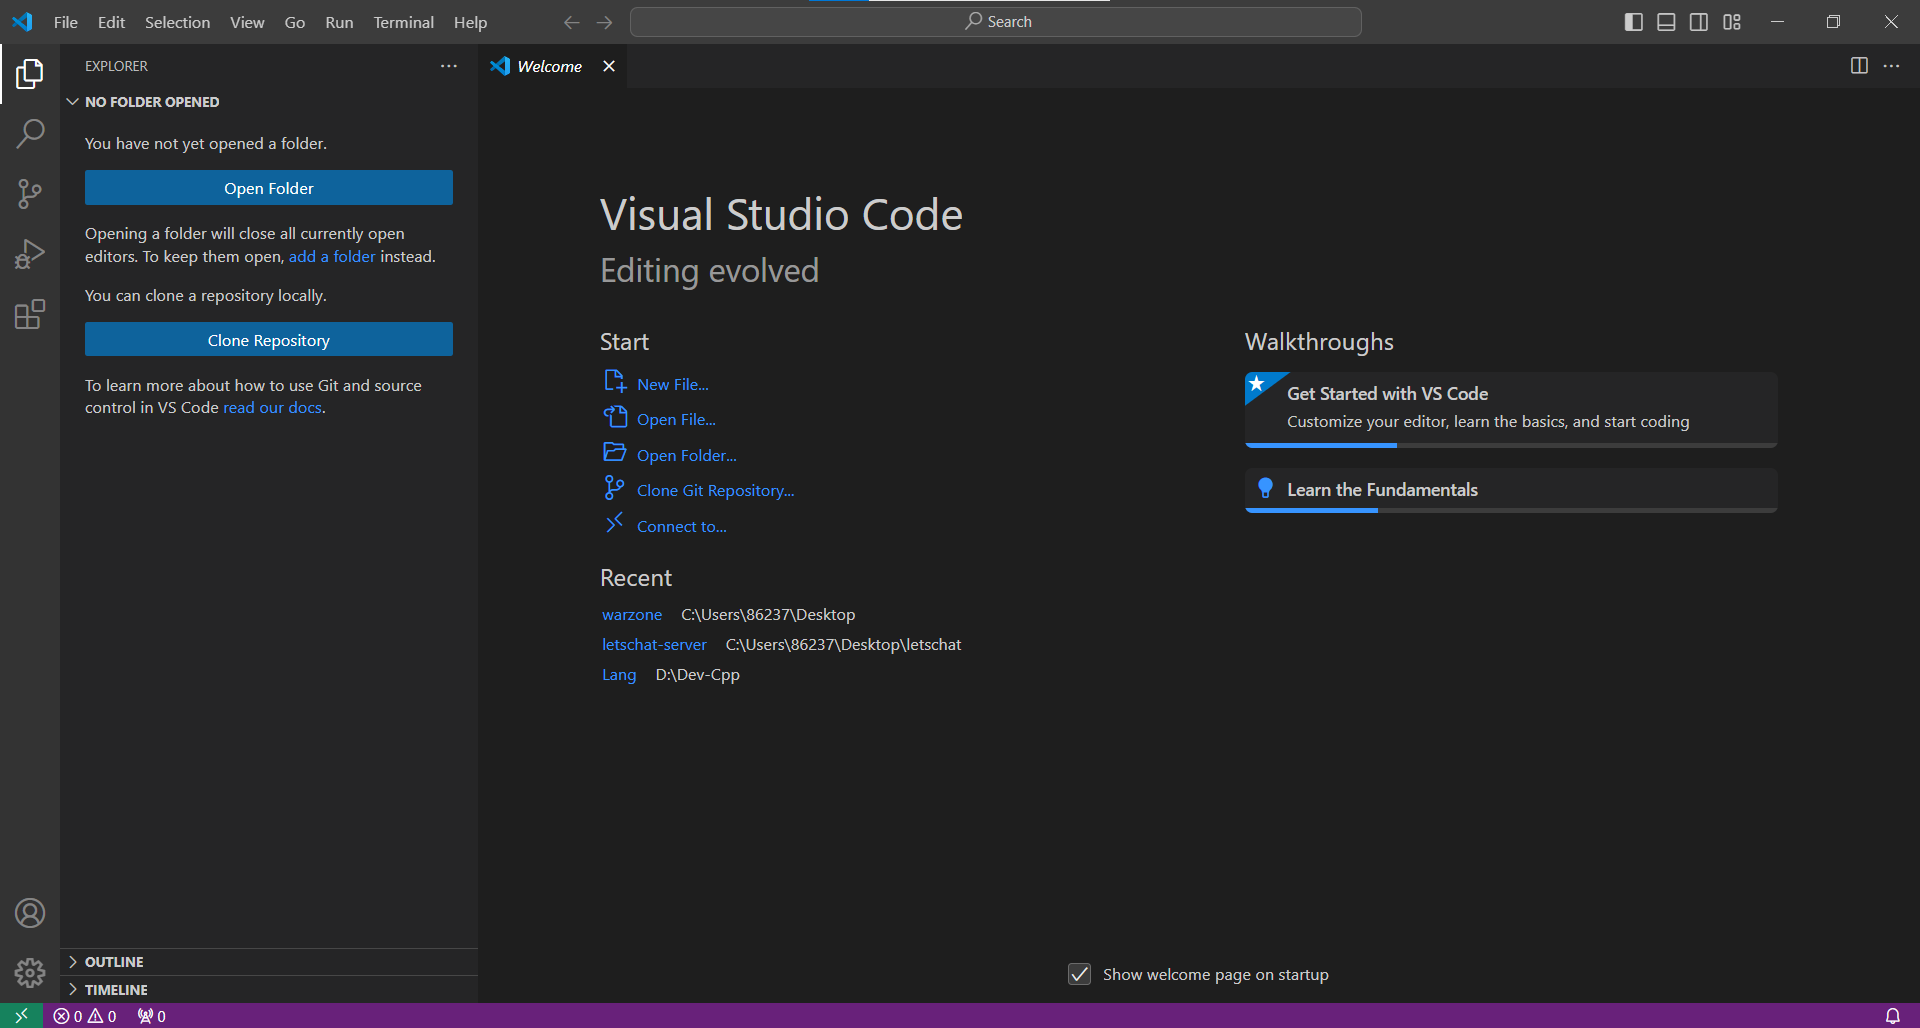Open the Accounts menu icon
The height and width of the screenshot is (1028, 1920).
click(30, 913)
